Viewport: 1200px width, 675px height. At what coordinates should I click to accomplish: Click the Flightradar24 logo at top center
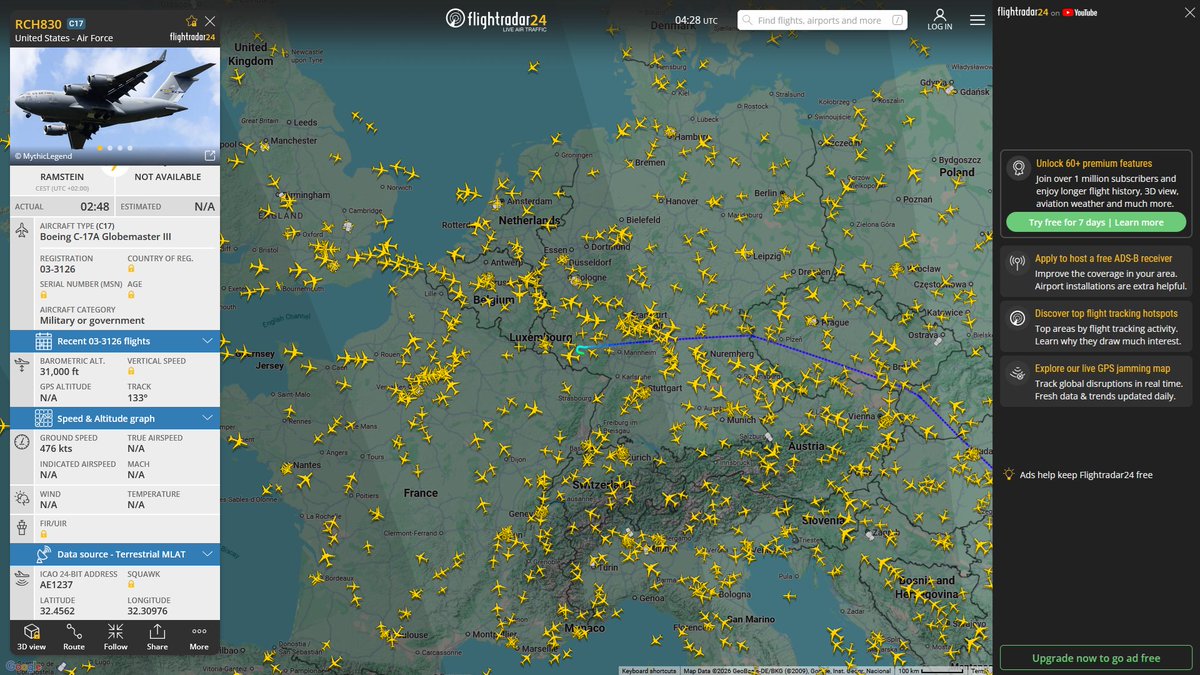(498, 20)
